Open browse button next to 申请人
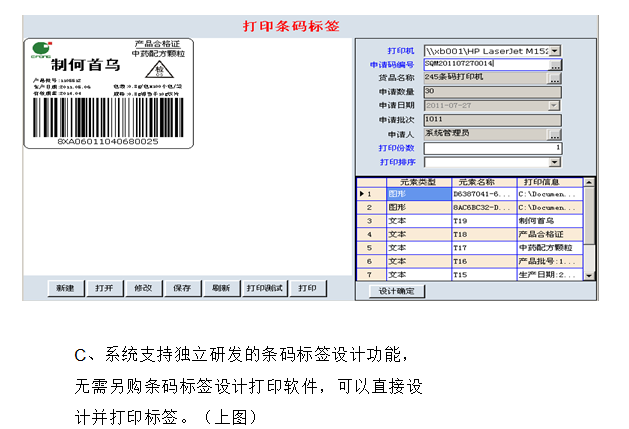 click(x=554, y=135)
